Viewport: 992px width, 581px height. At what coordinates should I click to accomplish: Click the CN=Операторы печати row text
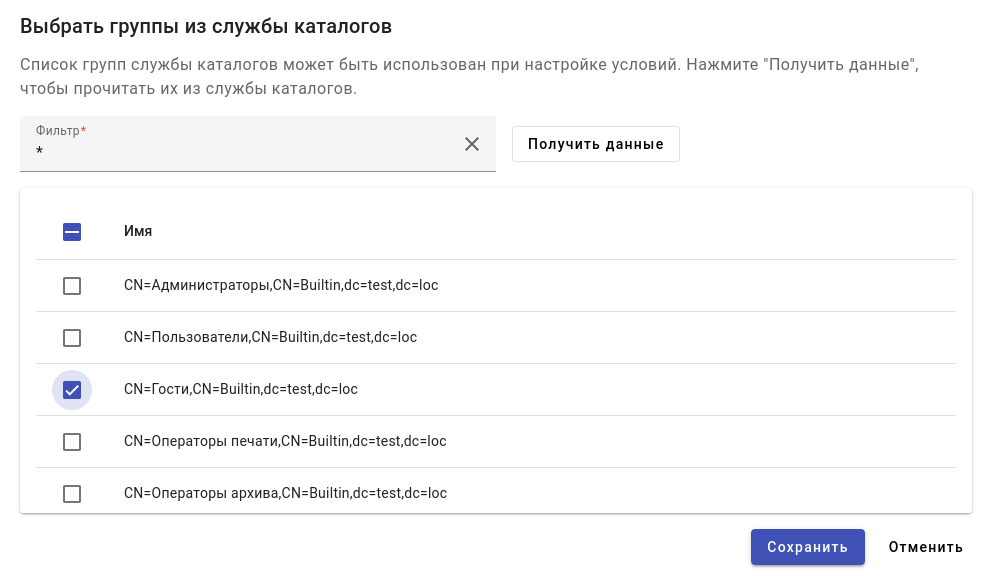(285, 441)
